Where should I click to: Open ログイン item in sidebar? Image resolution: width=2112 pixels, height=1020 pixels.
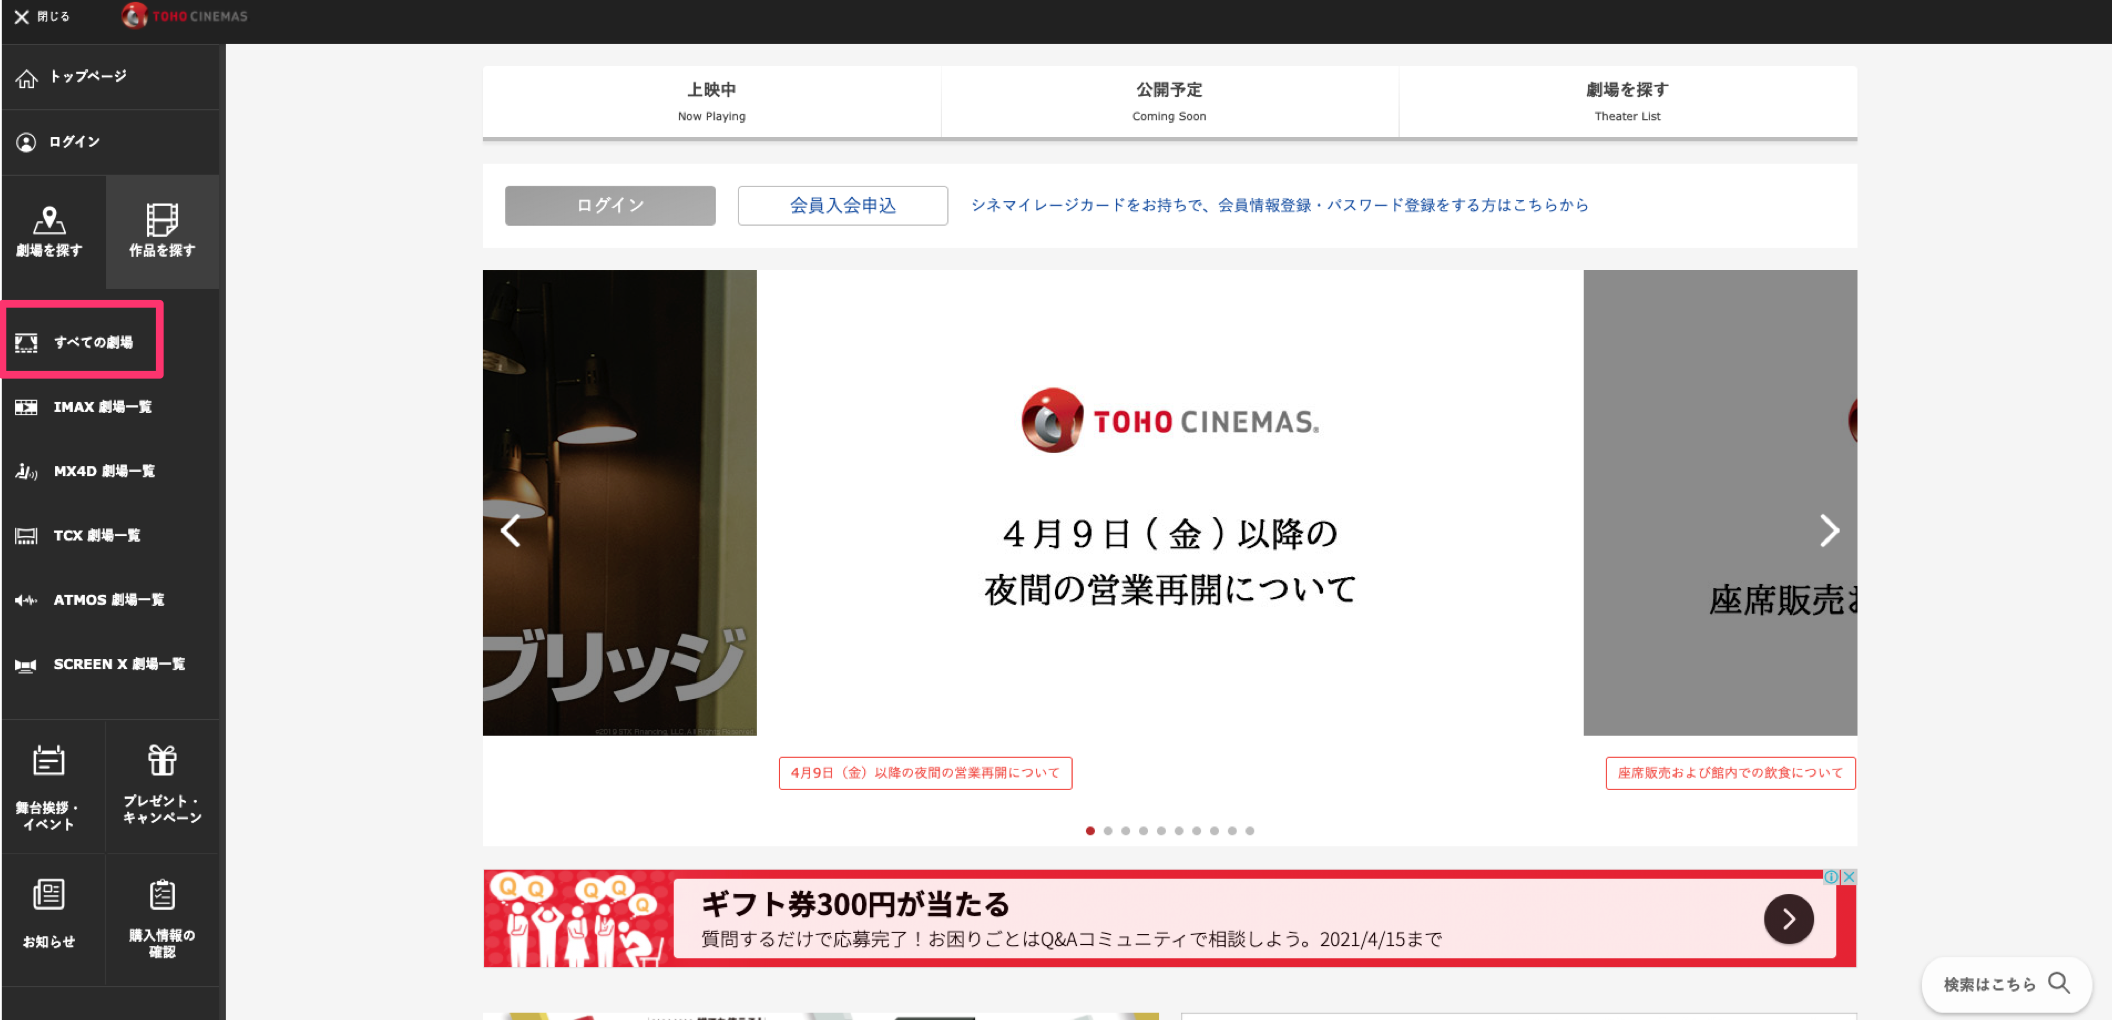(x=111, y=142)
